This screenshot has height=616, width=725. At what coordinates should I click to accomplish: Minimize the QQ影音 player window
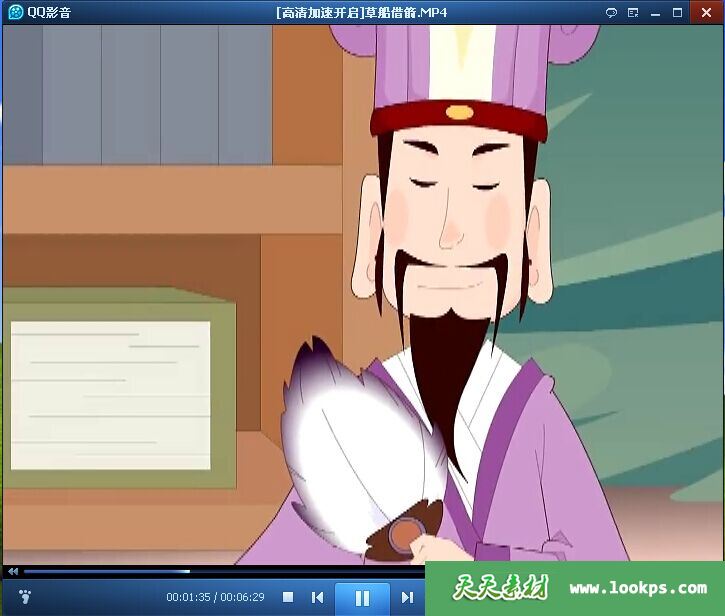(x=655, y=13)
